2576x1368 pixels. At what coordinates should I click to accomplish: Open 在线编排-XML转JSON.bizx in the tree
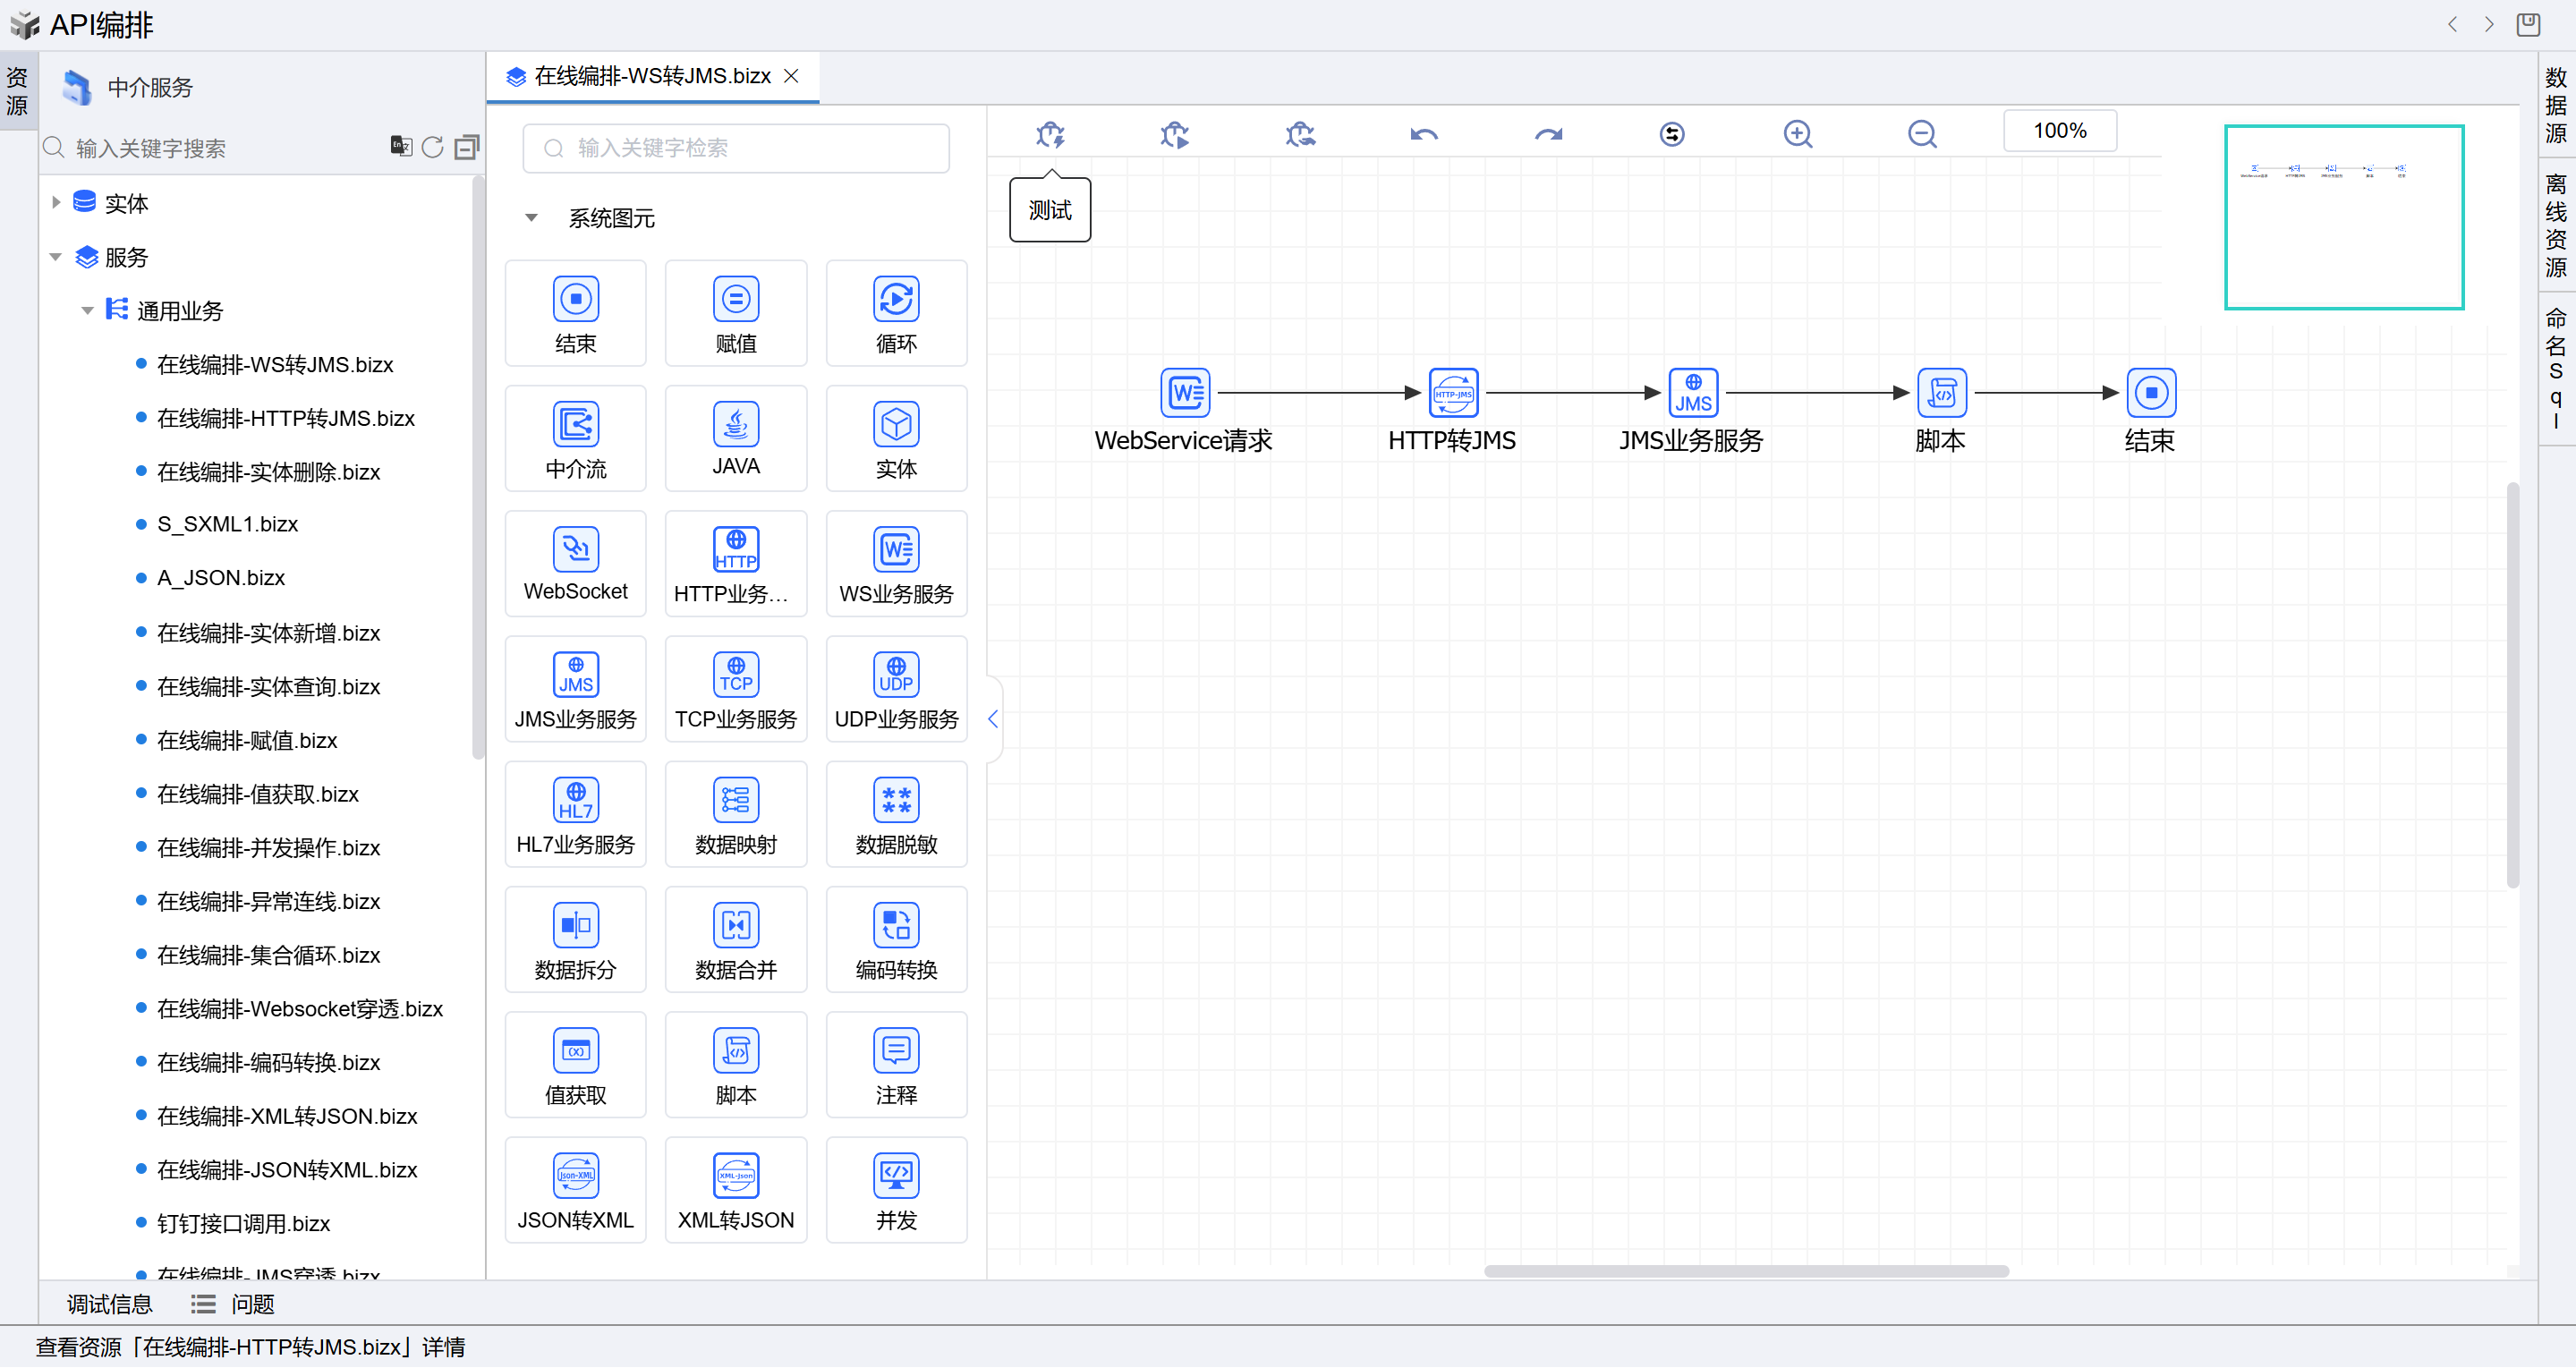(286, 1116)
